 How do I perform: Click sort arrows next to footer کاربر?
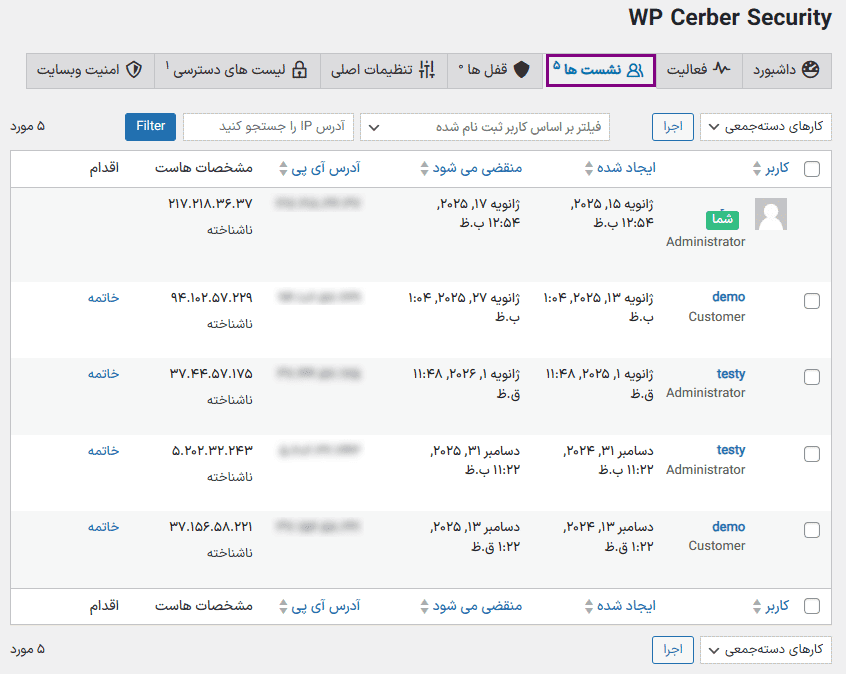(x=757, y=606)
